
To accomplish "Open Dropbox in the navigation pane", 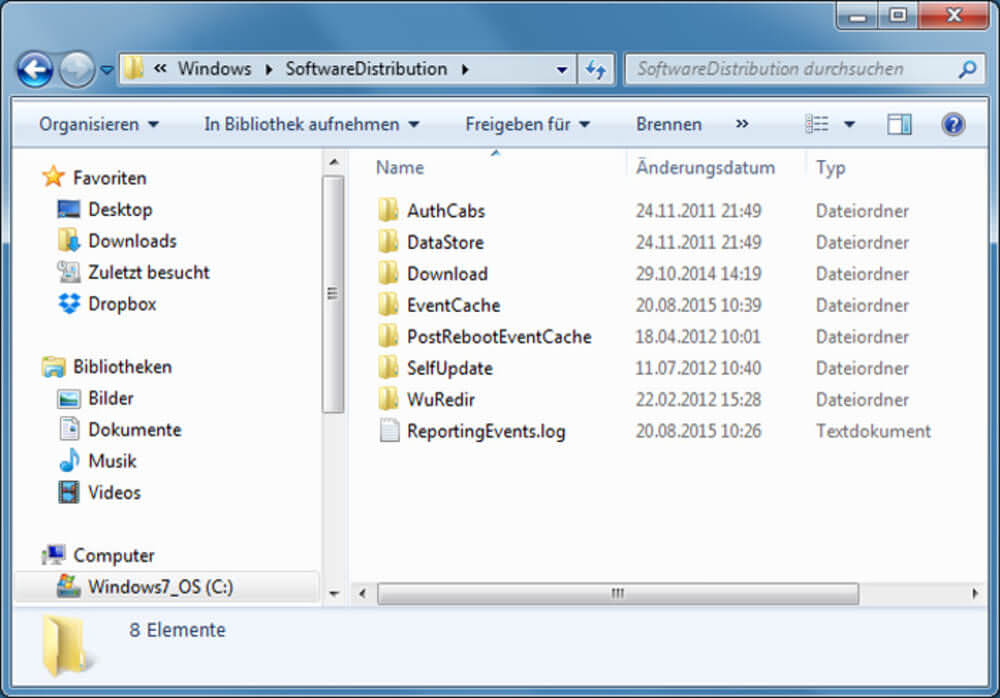I will 122,304.
